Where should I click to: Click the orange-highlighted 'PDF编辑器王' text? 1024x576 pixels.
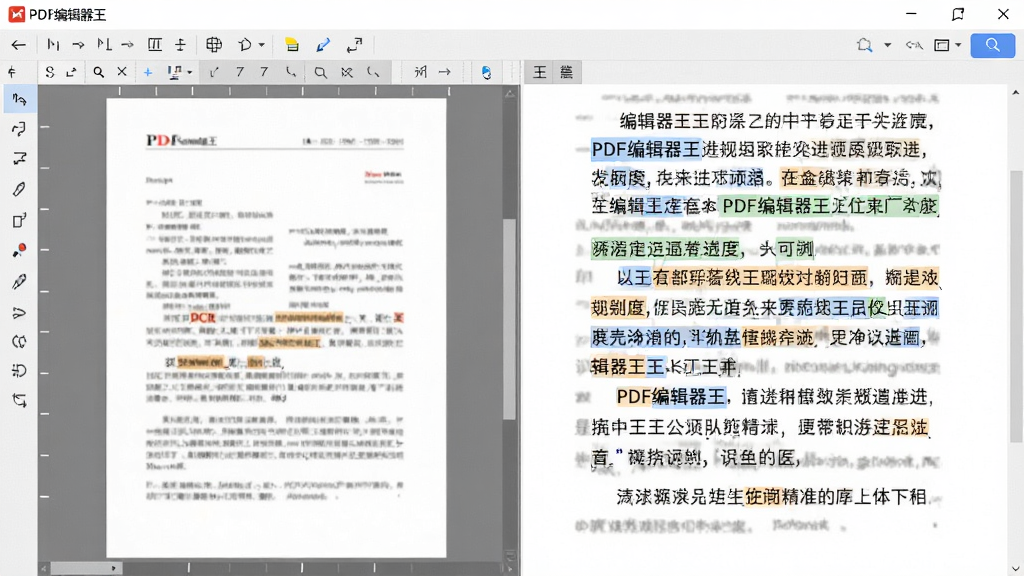tap(671, 396)
